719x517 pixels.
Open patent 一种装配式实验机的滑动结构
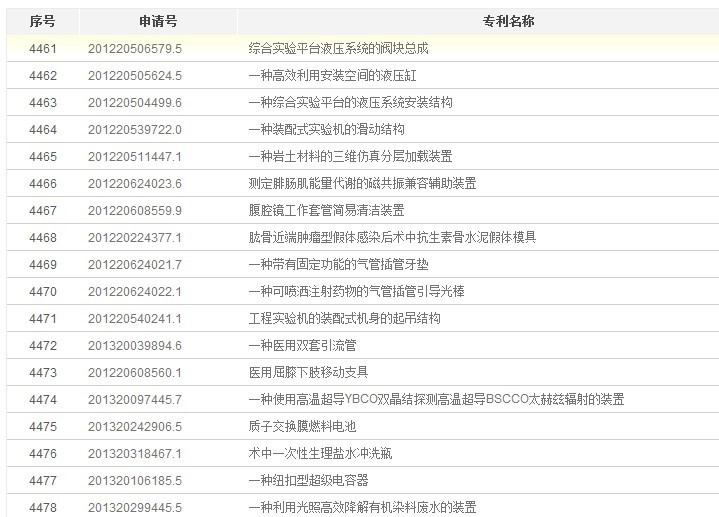point(326,129)
